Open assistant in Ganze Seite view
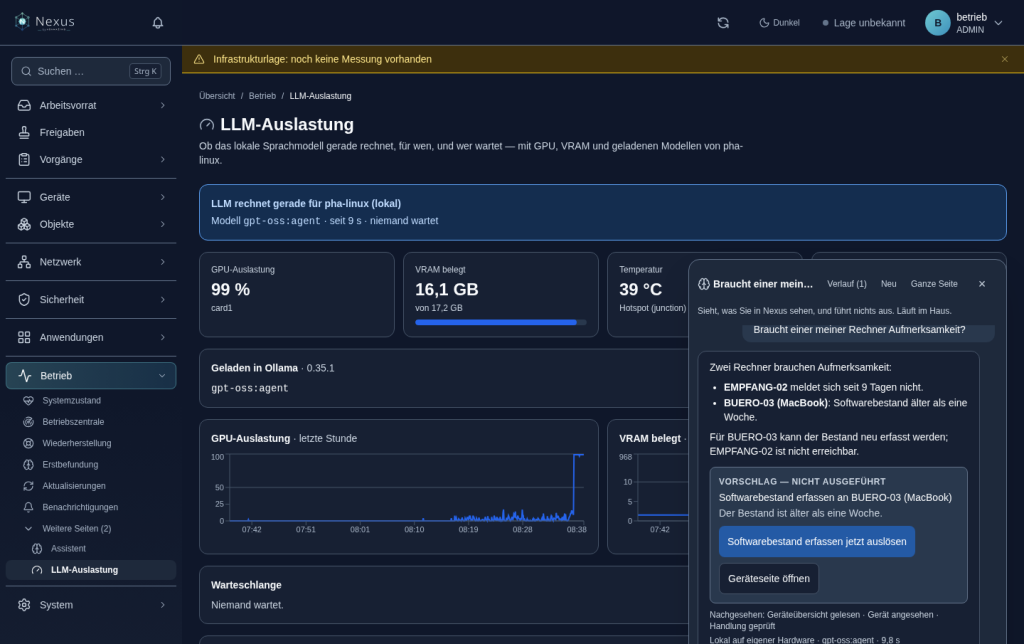 [934, 284]
